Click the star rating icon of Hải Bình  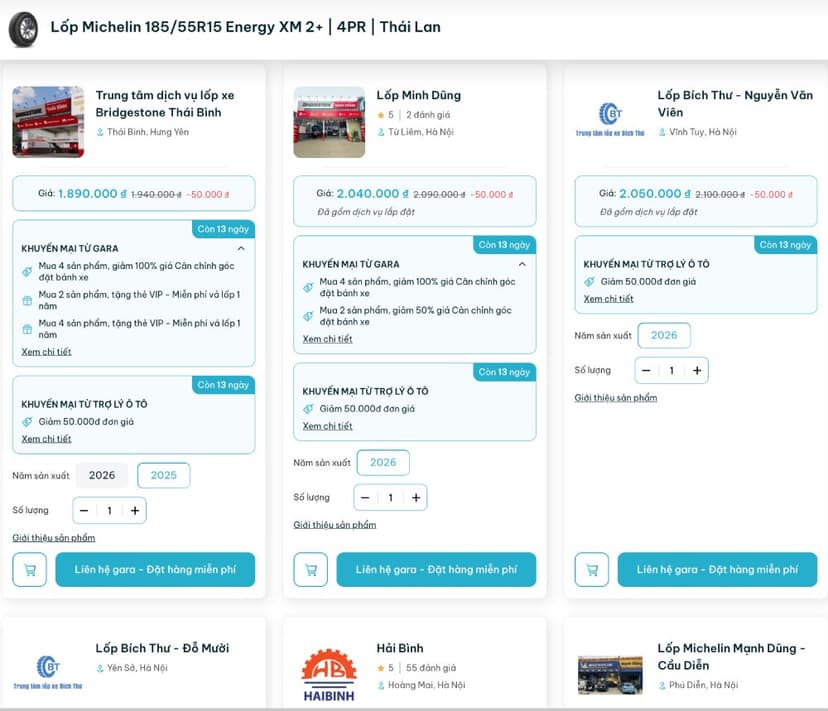[381, 668]
